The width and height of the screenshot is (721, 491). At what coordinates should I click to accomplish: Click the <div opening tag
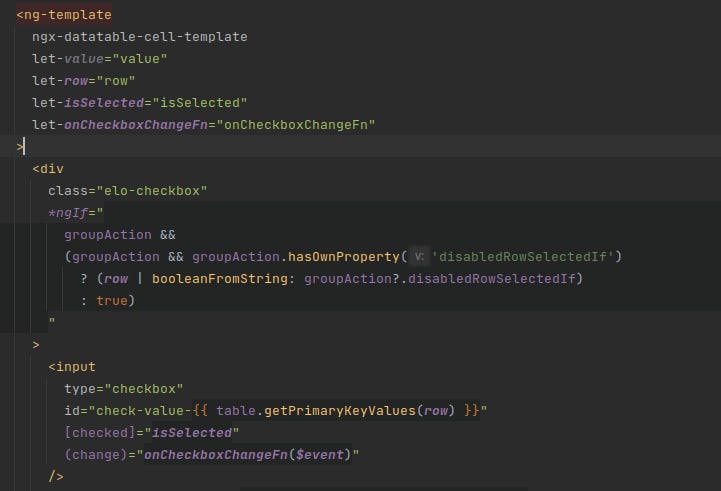click(x=48, y=169)
